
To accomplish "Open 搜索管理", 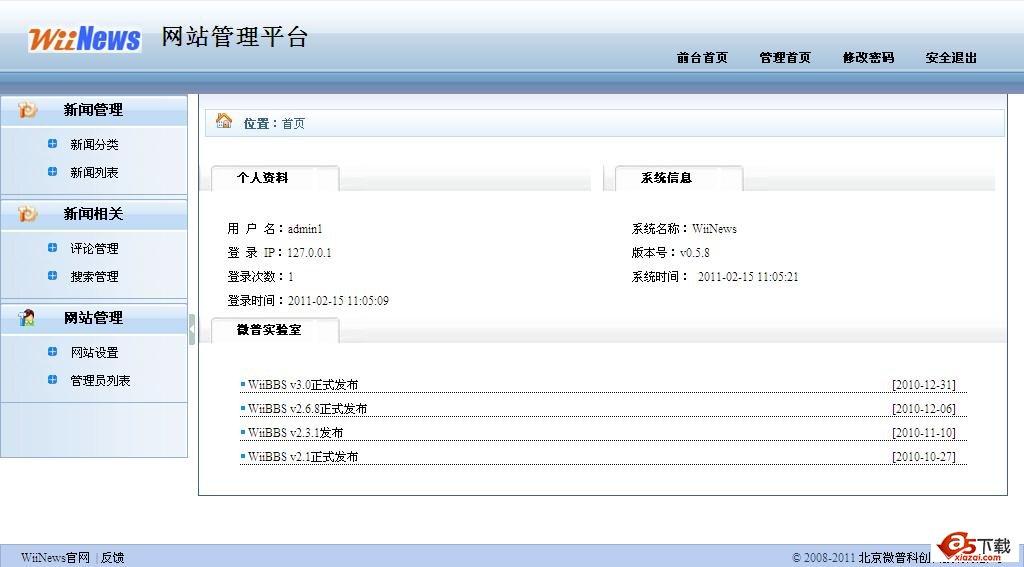I will (x=94, y=276).
